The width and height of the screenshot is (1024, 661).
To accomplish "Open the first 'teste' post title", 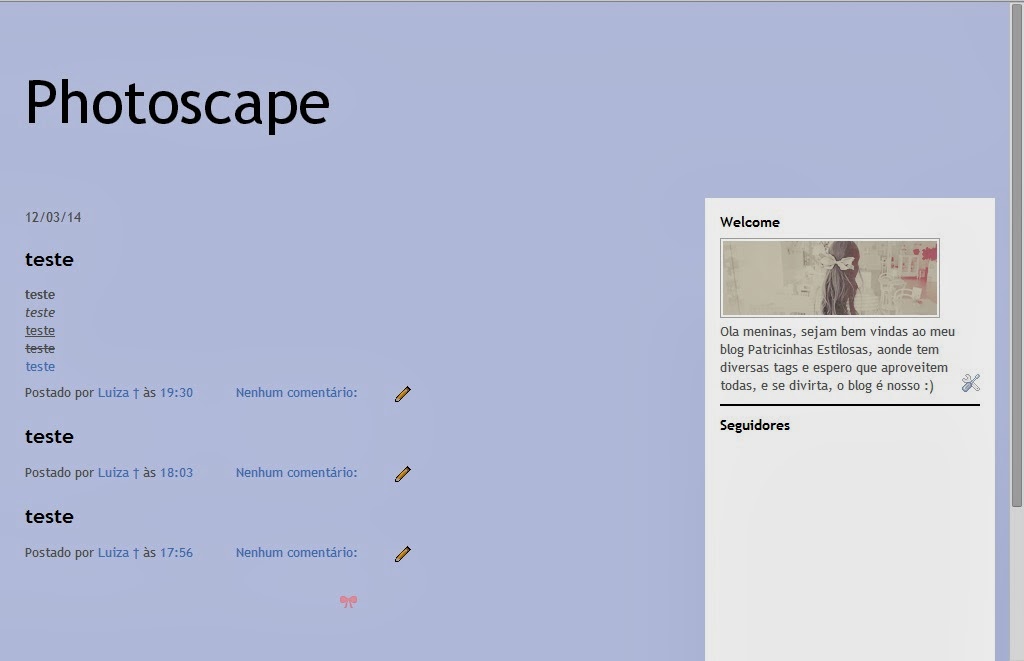I will coord(50,259).
